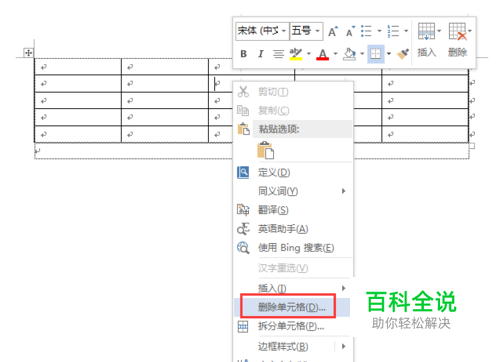Toggle Italic formatting in mini toolbar

(x=261, y=53)
